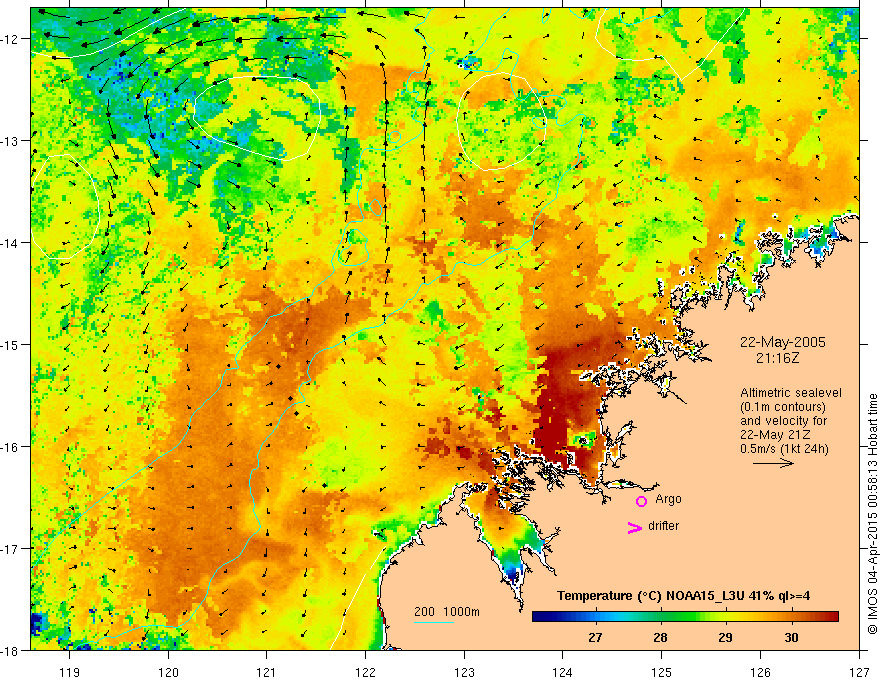880x680 pixels.
Task: Click the 'drifter' legend label
Action: coord(663,526)
